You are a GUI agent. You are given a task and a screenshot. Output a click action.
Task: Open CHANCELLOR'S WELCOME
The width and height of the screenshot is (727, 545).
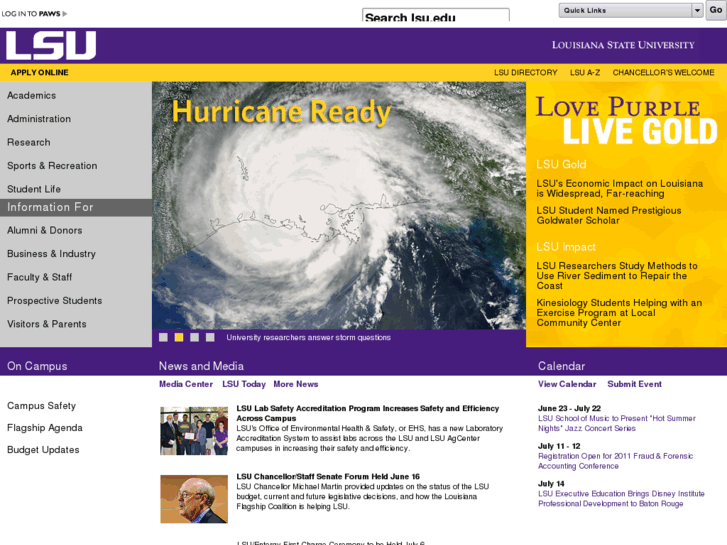point(663,72)
